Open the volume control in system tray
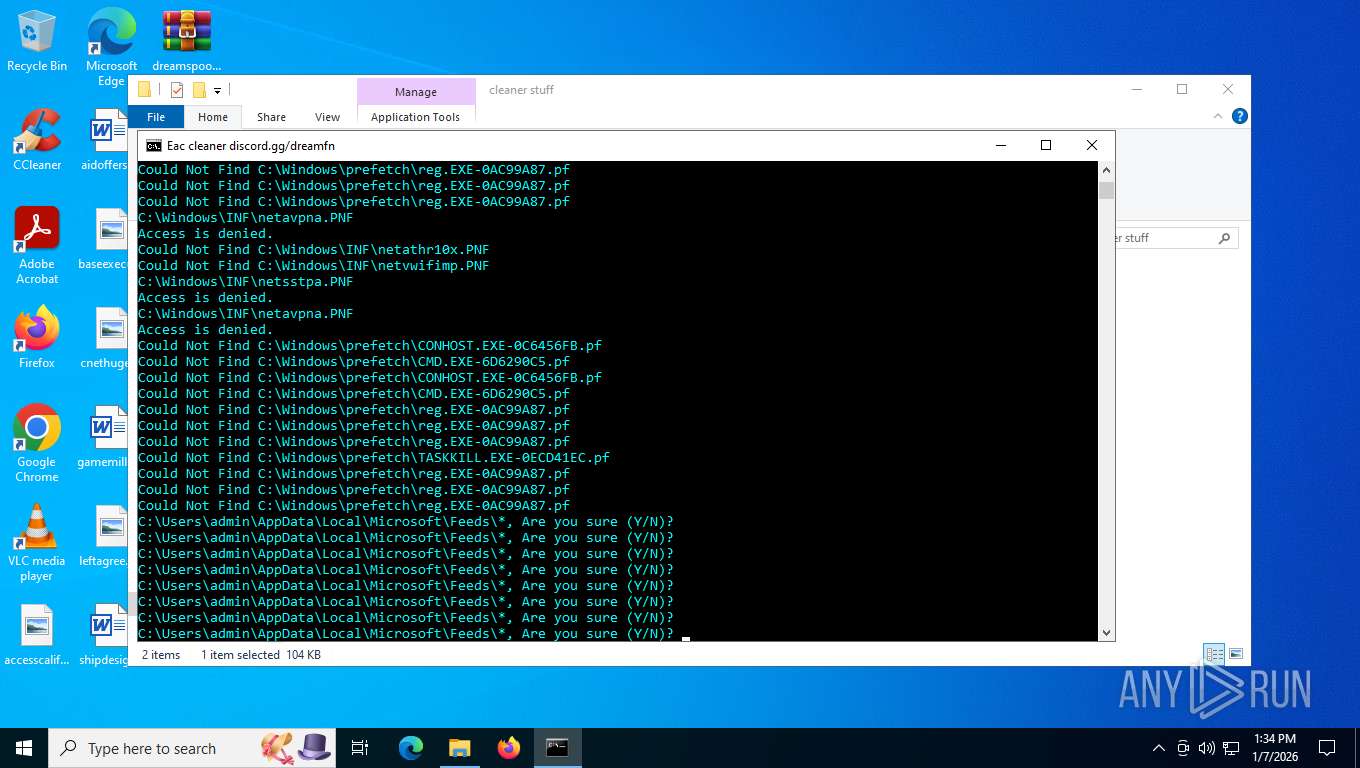Viewport: 1360px width, 768px height. 1206,748
